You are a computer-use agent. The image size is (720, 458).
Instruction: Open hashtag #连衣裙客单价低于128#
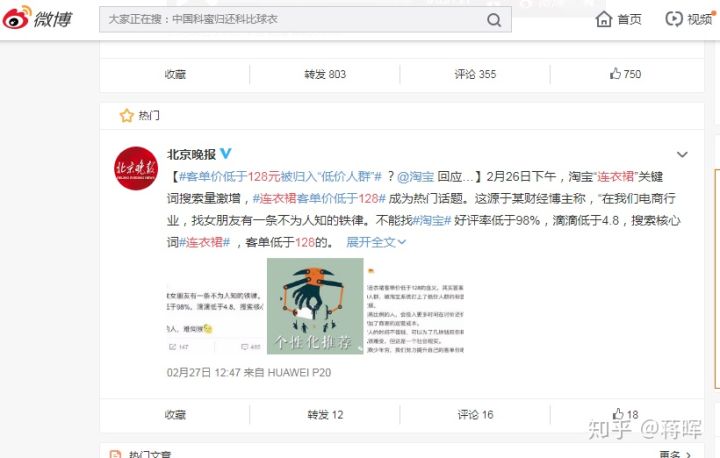tap(319, 198)
